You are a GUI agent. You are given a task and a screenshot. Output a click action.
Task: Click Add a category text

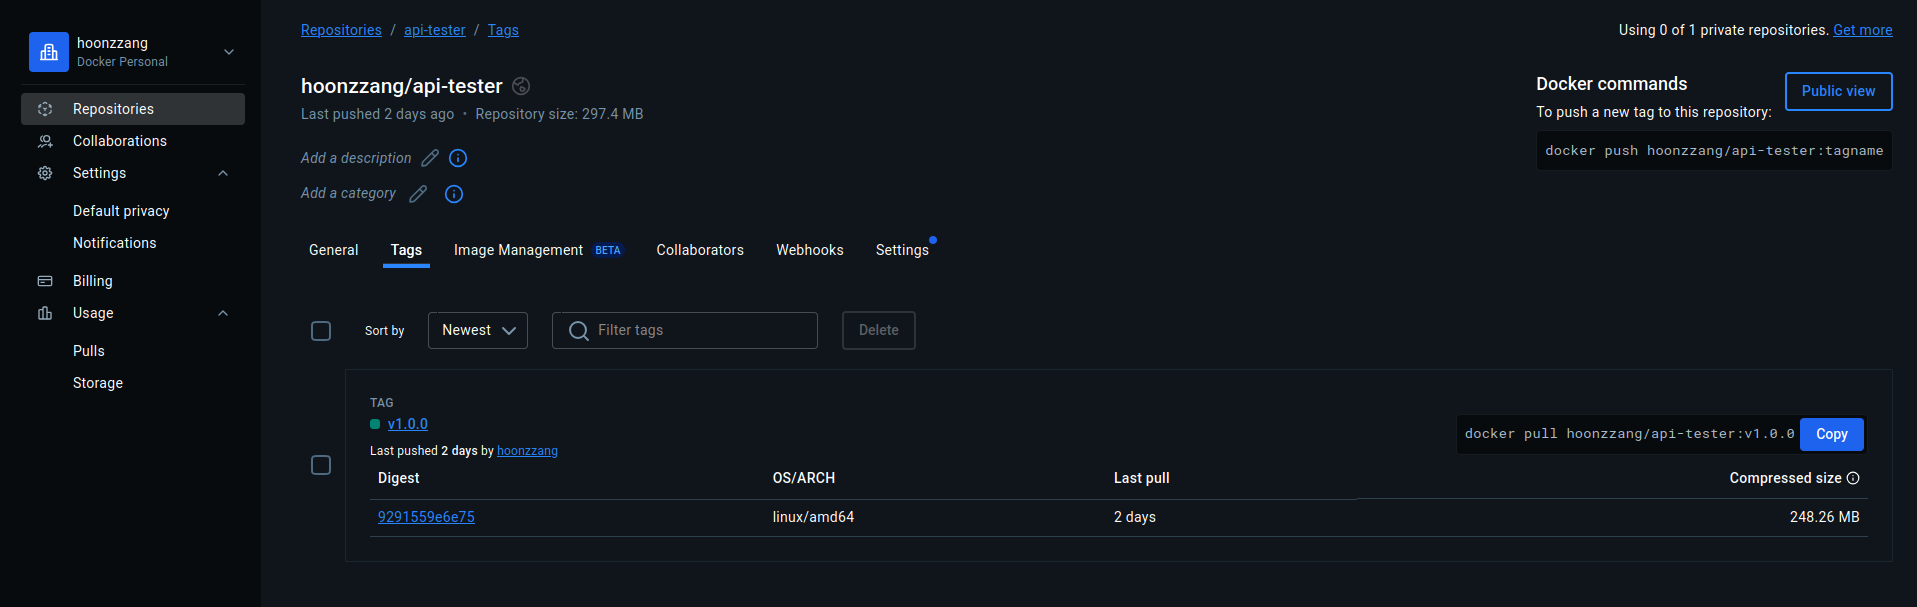(348, 193)
